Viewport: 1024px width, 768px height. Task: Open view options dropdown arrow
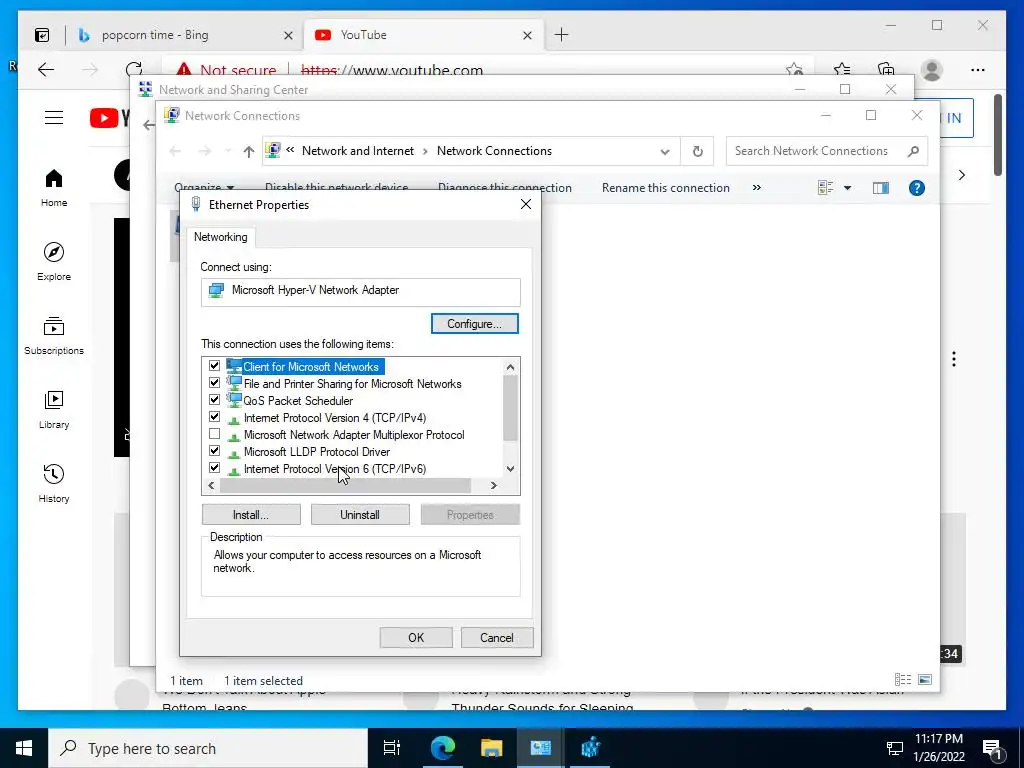coord(847,188)
